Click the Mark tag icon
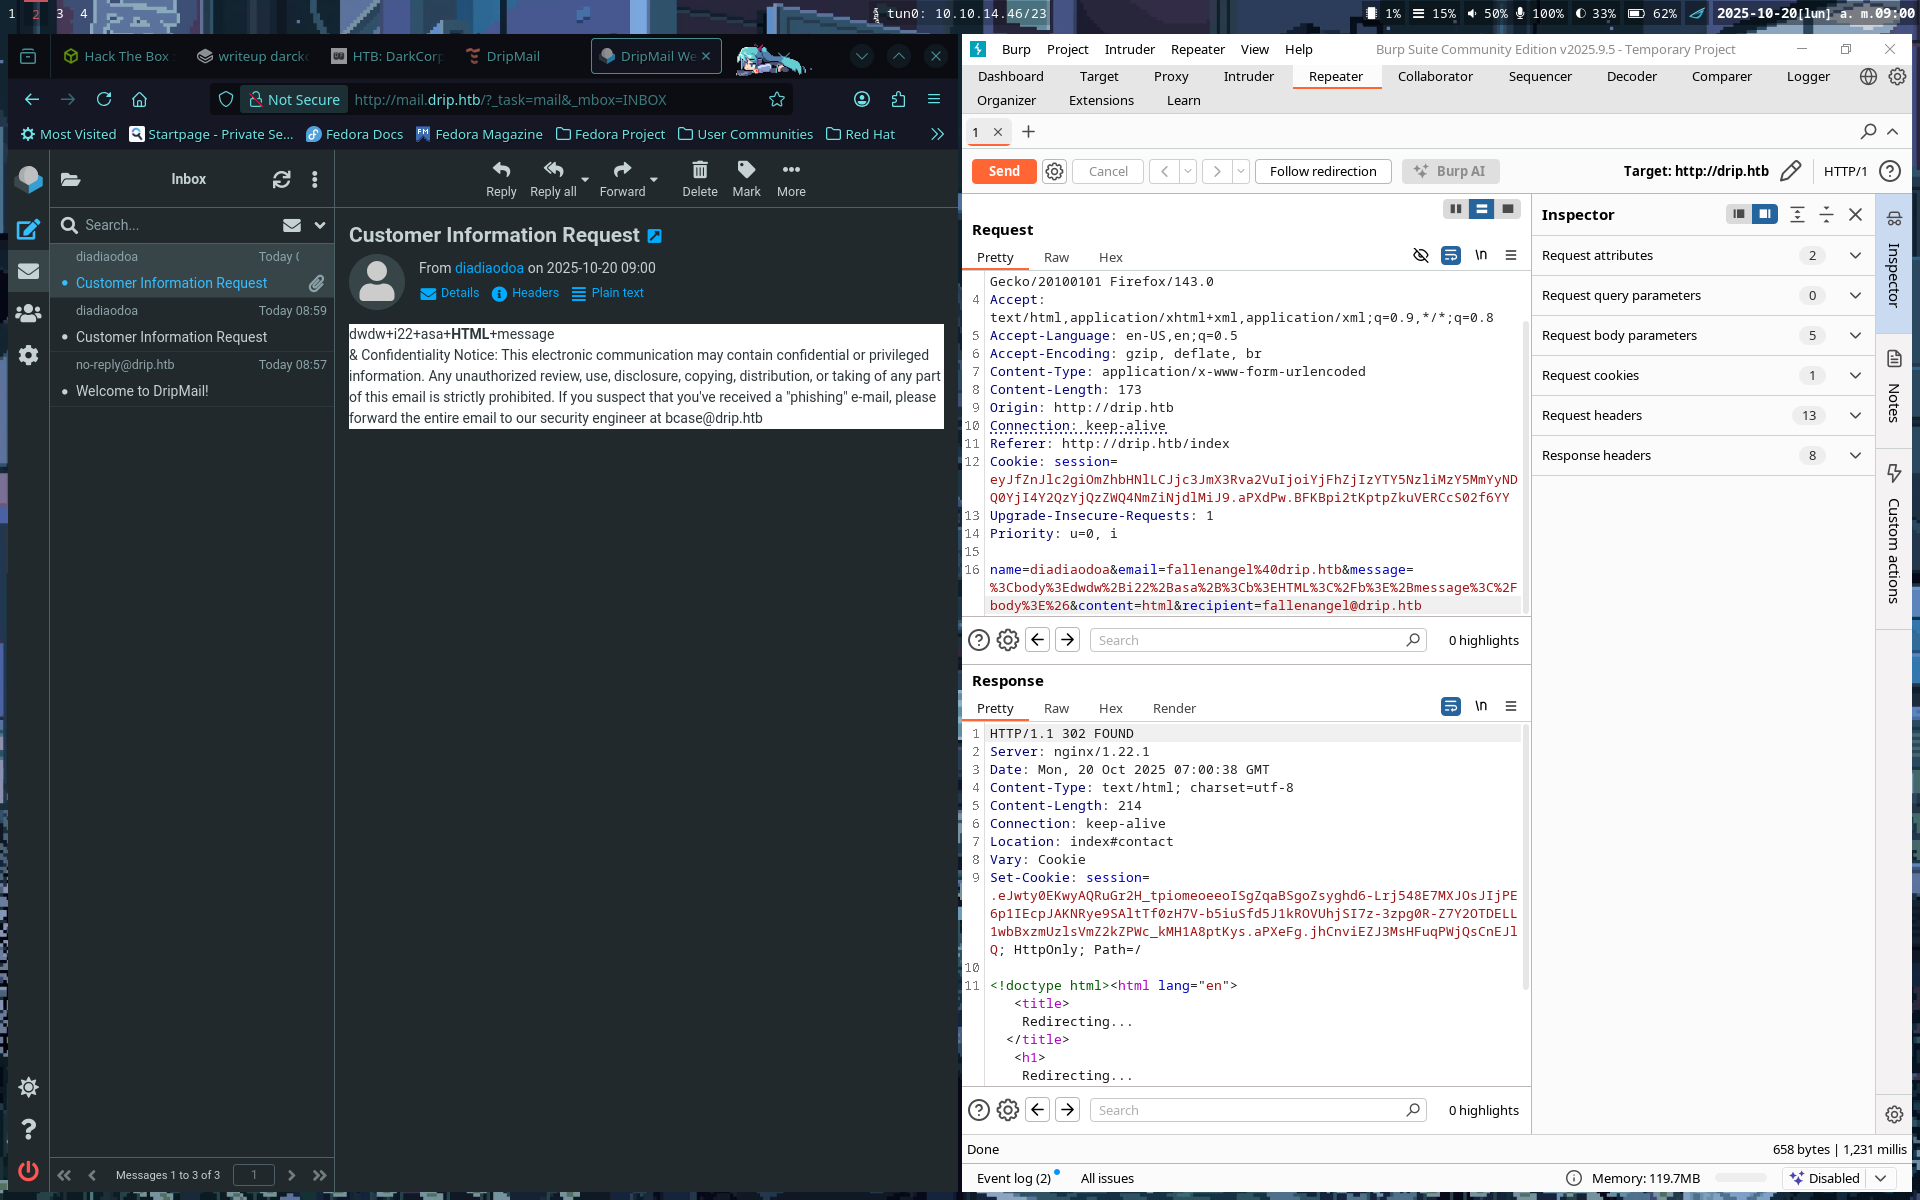Viewport: 1920px width, 1200px height. [x=746, y=170]
